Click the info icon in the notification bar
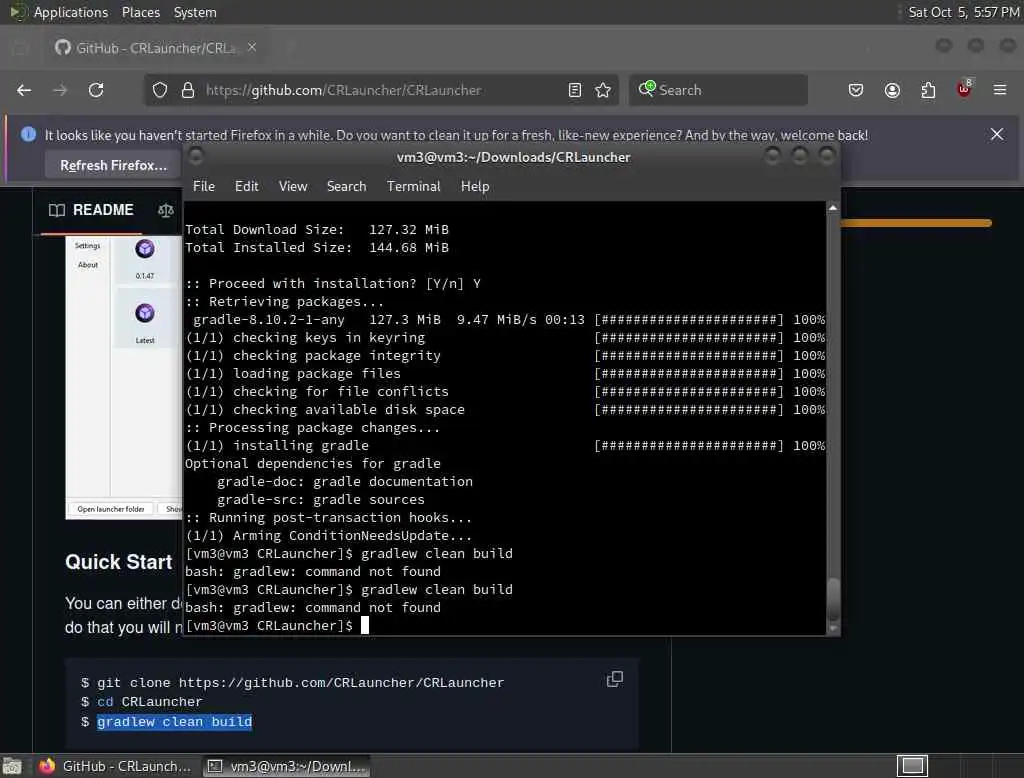The height and width of the screenshot is (778, 1024). 28,135
